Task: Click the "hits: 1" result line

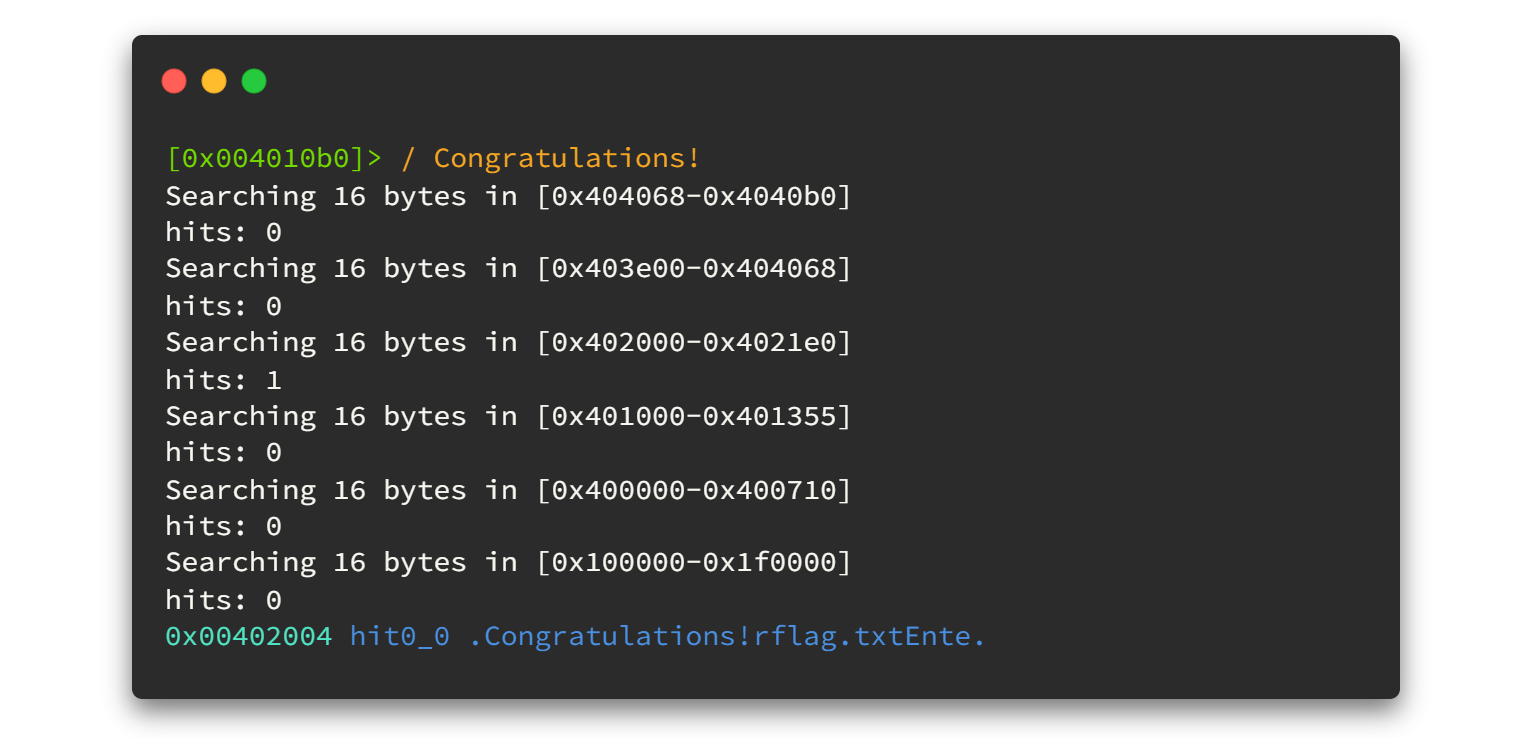Action: pos(223,380)
